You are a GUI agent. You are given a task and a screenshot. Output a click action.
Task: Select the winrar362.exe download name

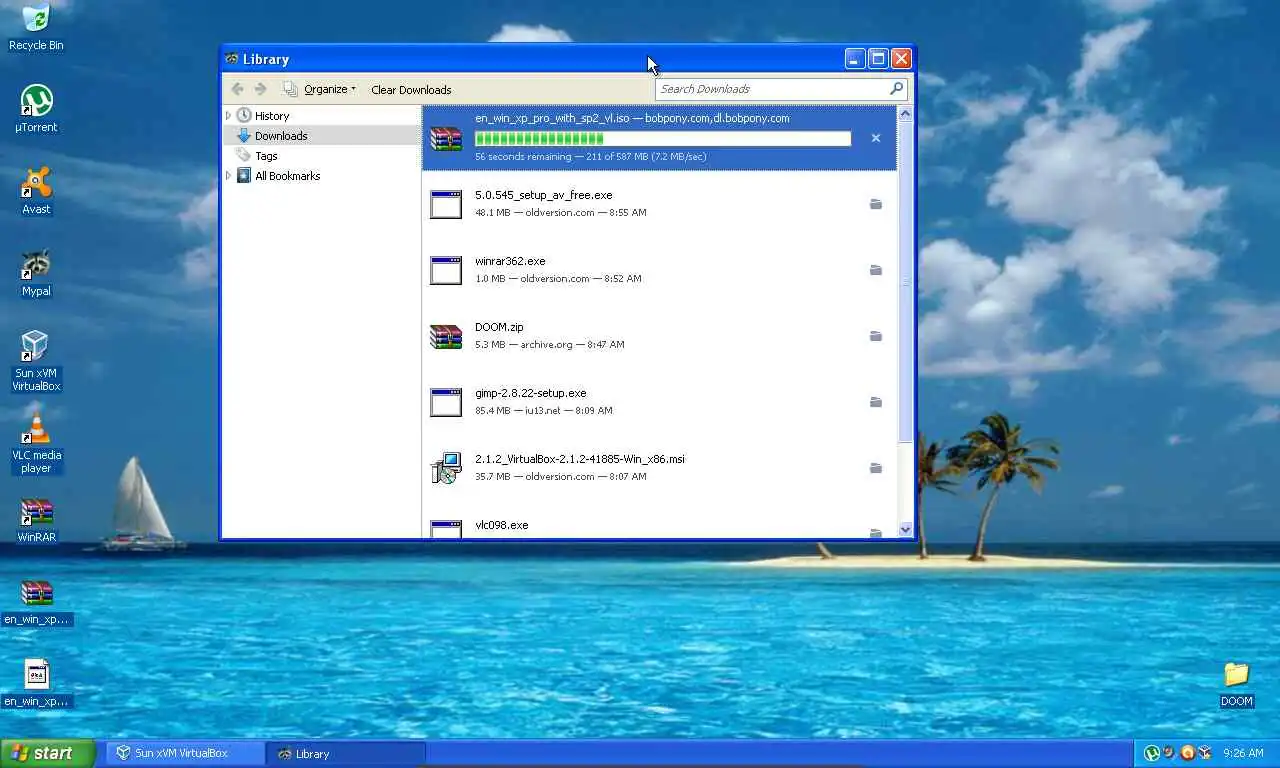510,261
